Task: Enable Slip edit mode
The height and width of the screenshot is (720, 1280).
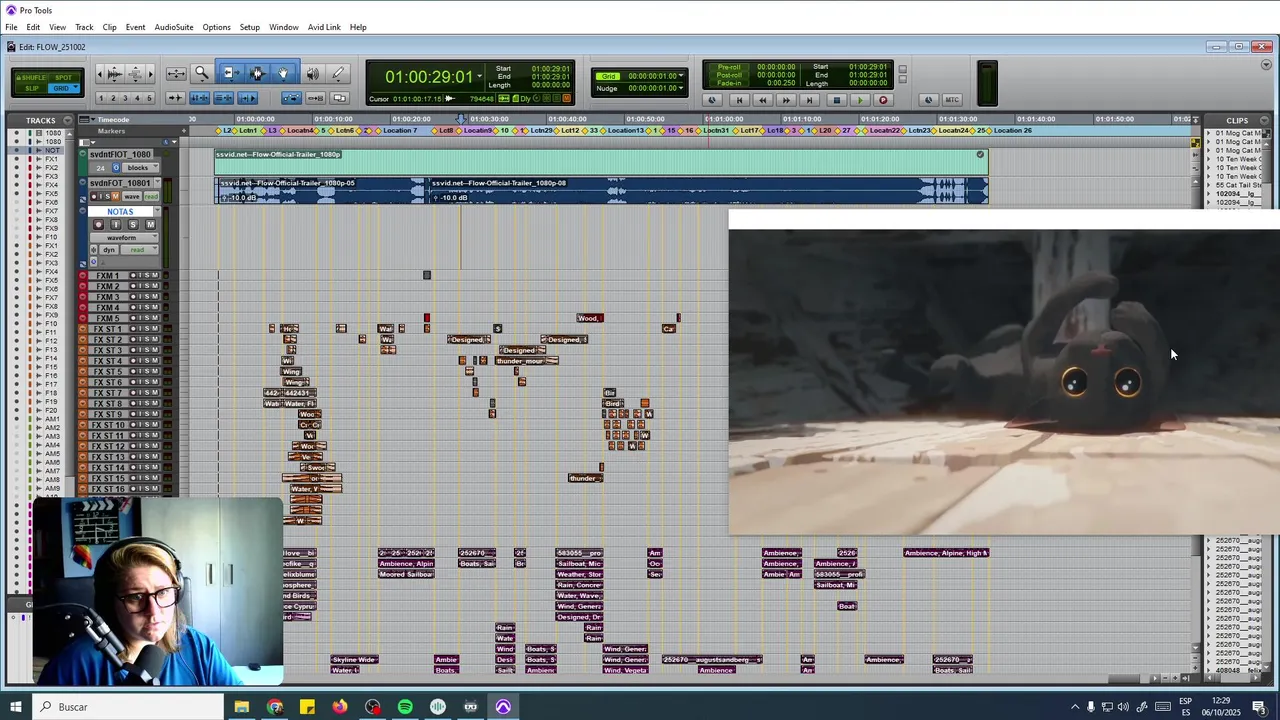Action: [32, 88]
